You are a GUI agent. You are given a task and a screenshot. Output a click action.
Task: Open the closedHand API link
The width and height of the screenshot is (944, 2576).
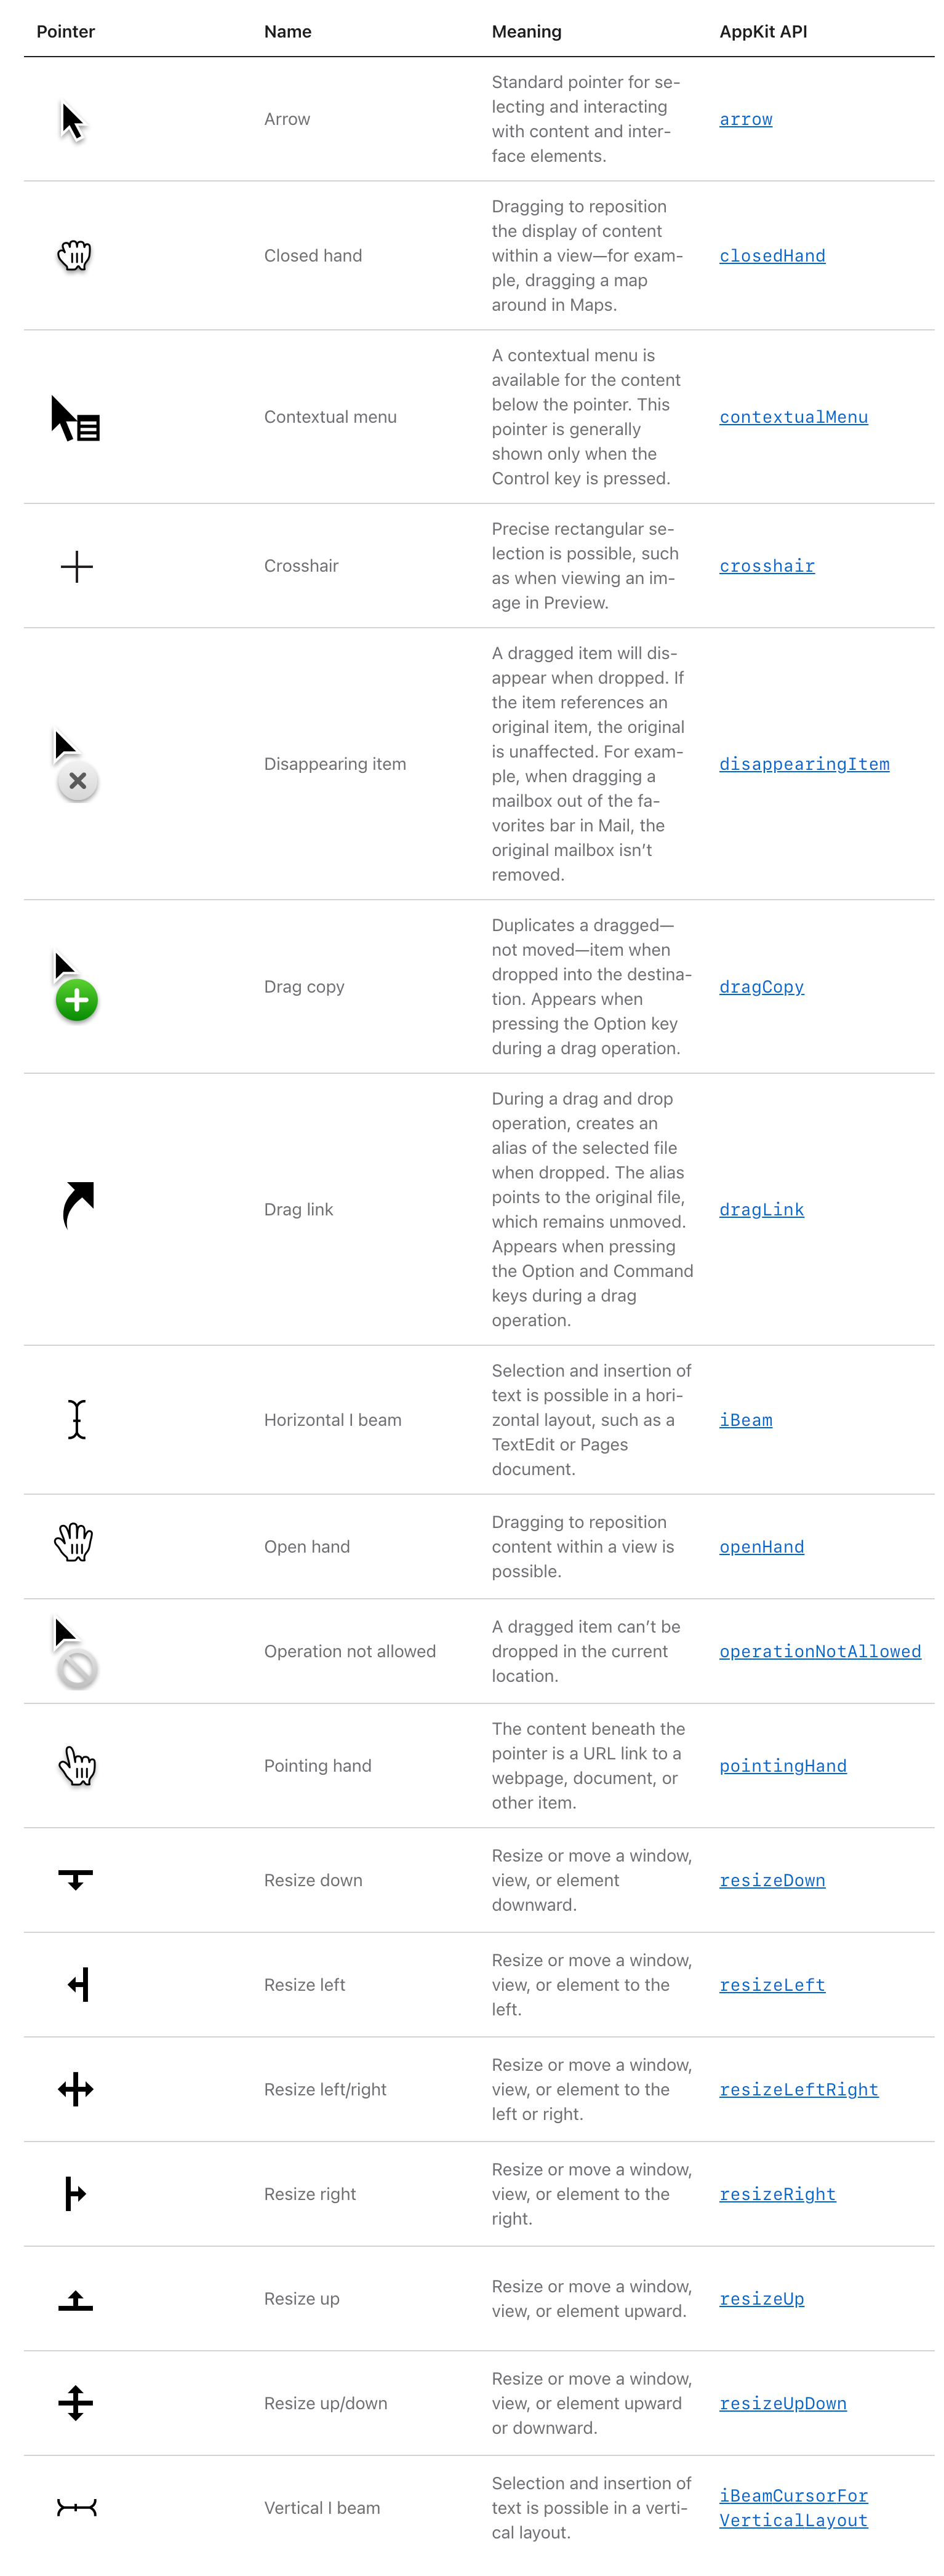coord(772,256)
